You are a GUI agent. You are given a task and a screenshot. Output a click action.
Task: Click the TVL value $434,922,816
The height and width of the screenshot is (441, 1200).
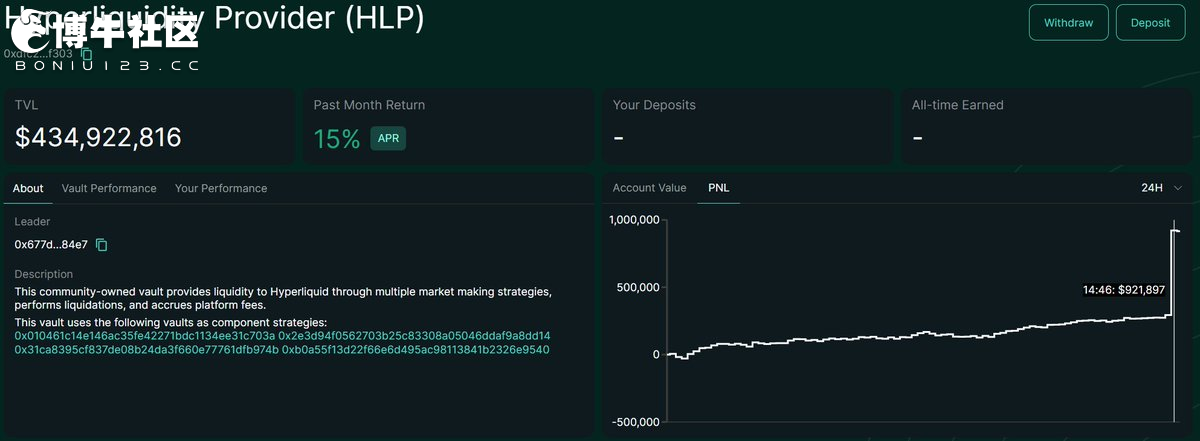pyautogui.click(x=98, y=138)
